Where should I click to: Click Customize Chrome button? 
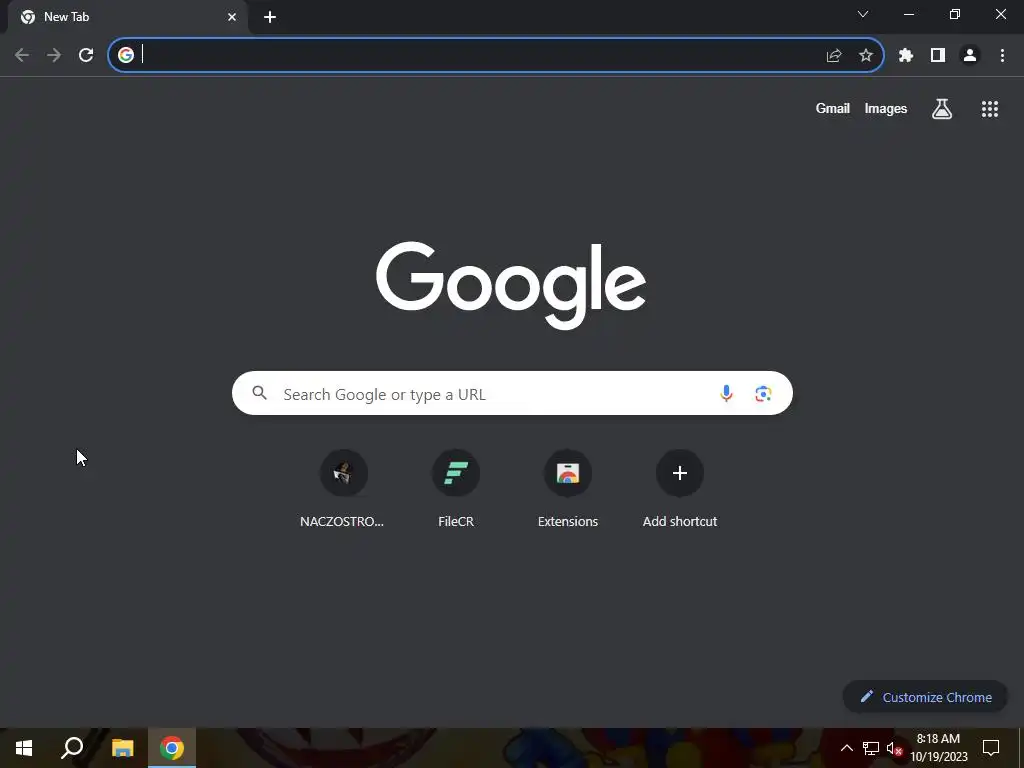click(925, 697)
